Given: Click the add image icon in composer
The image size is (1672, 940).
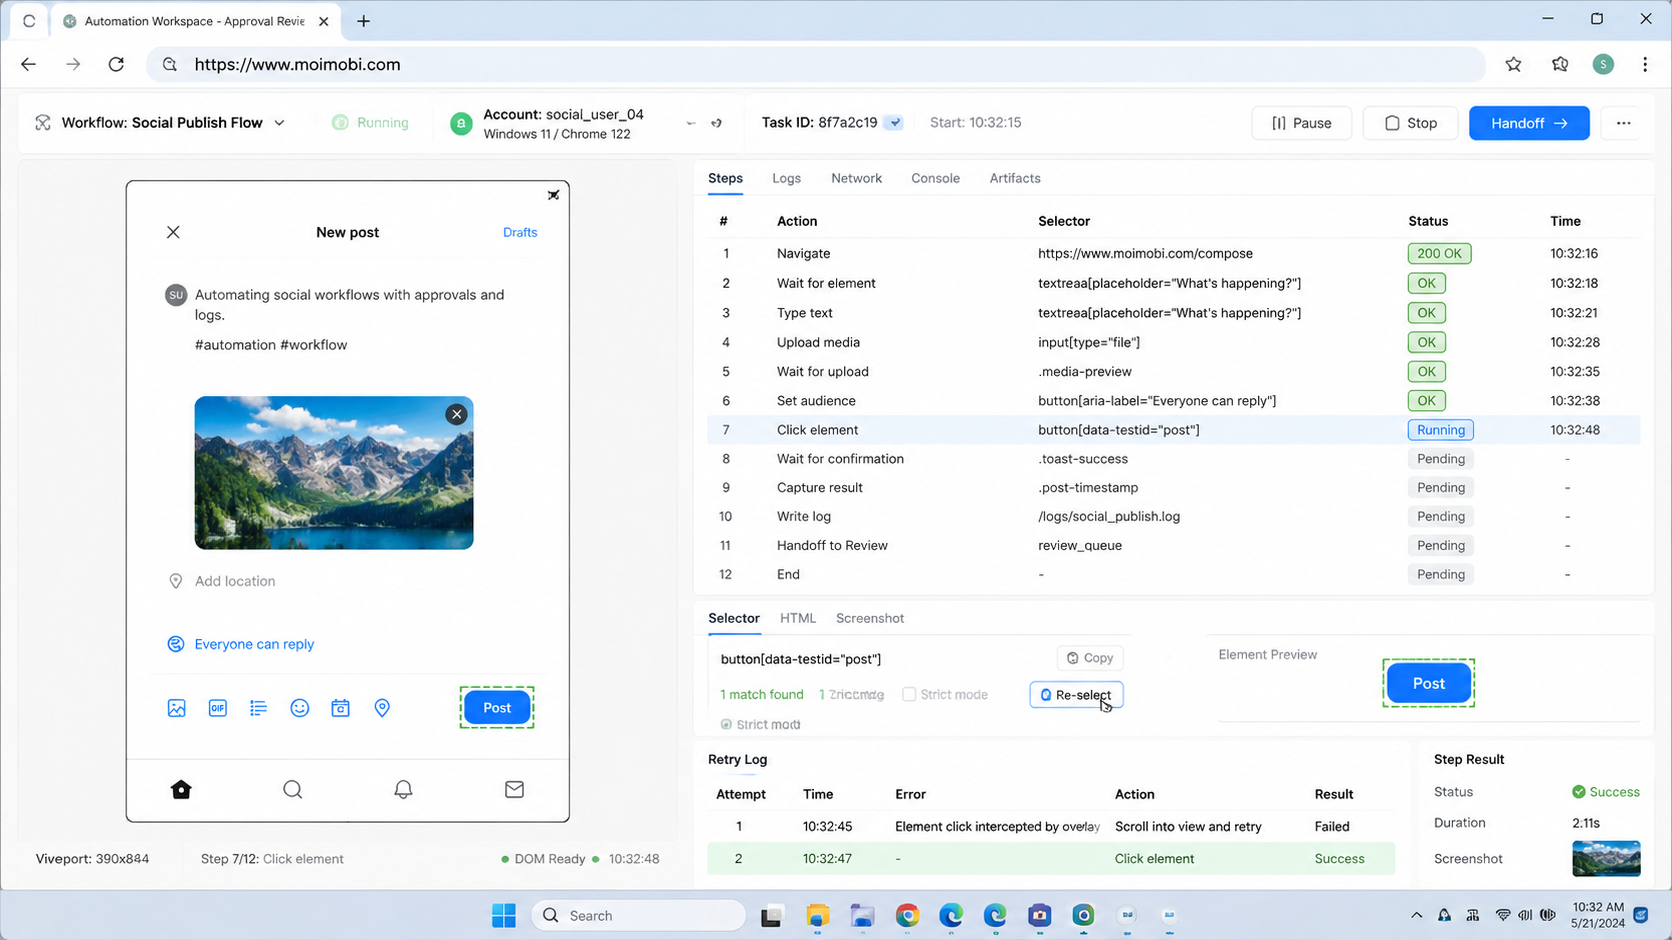Looking at the screenshot, I should click(177, 708).
